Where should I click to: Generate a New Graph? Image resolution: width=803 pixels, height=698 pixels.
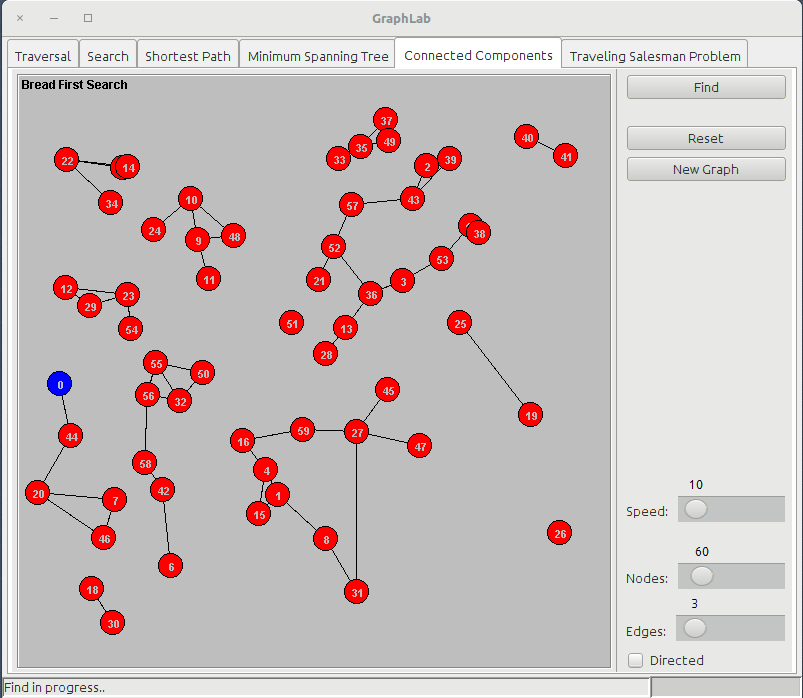[706, 169]
